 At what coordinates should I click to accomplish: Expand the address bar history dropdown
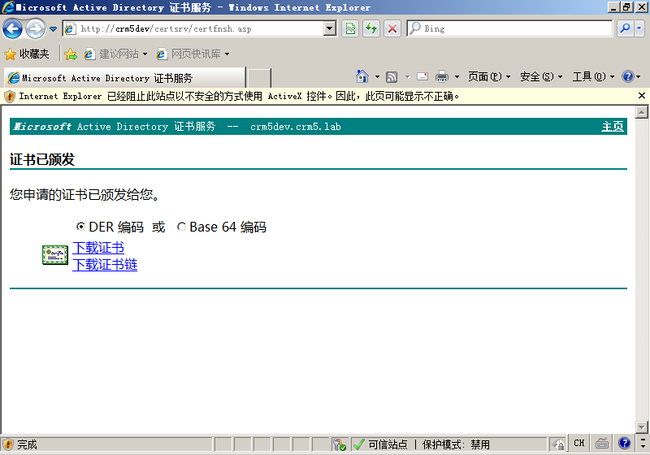[330, 29]
